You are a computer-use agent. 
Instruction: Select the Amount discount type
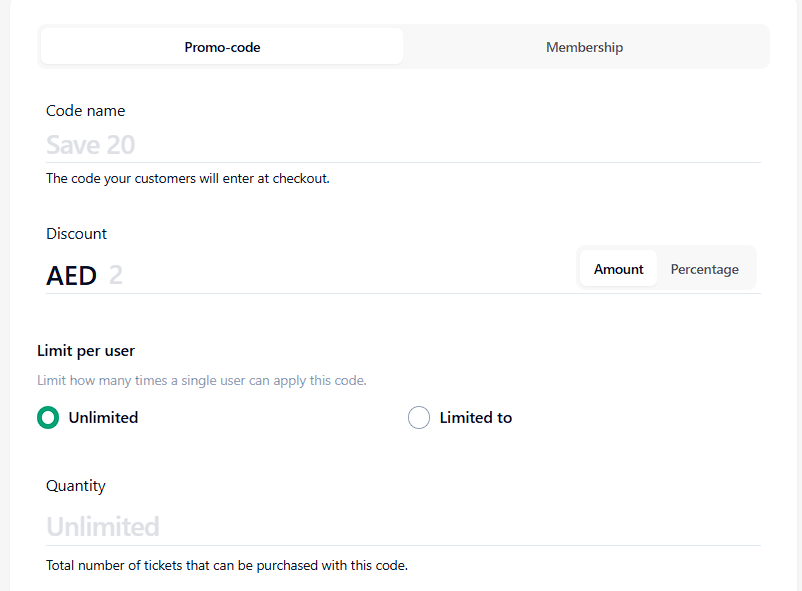pyautogui.click(x=618, y=269)
